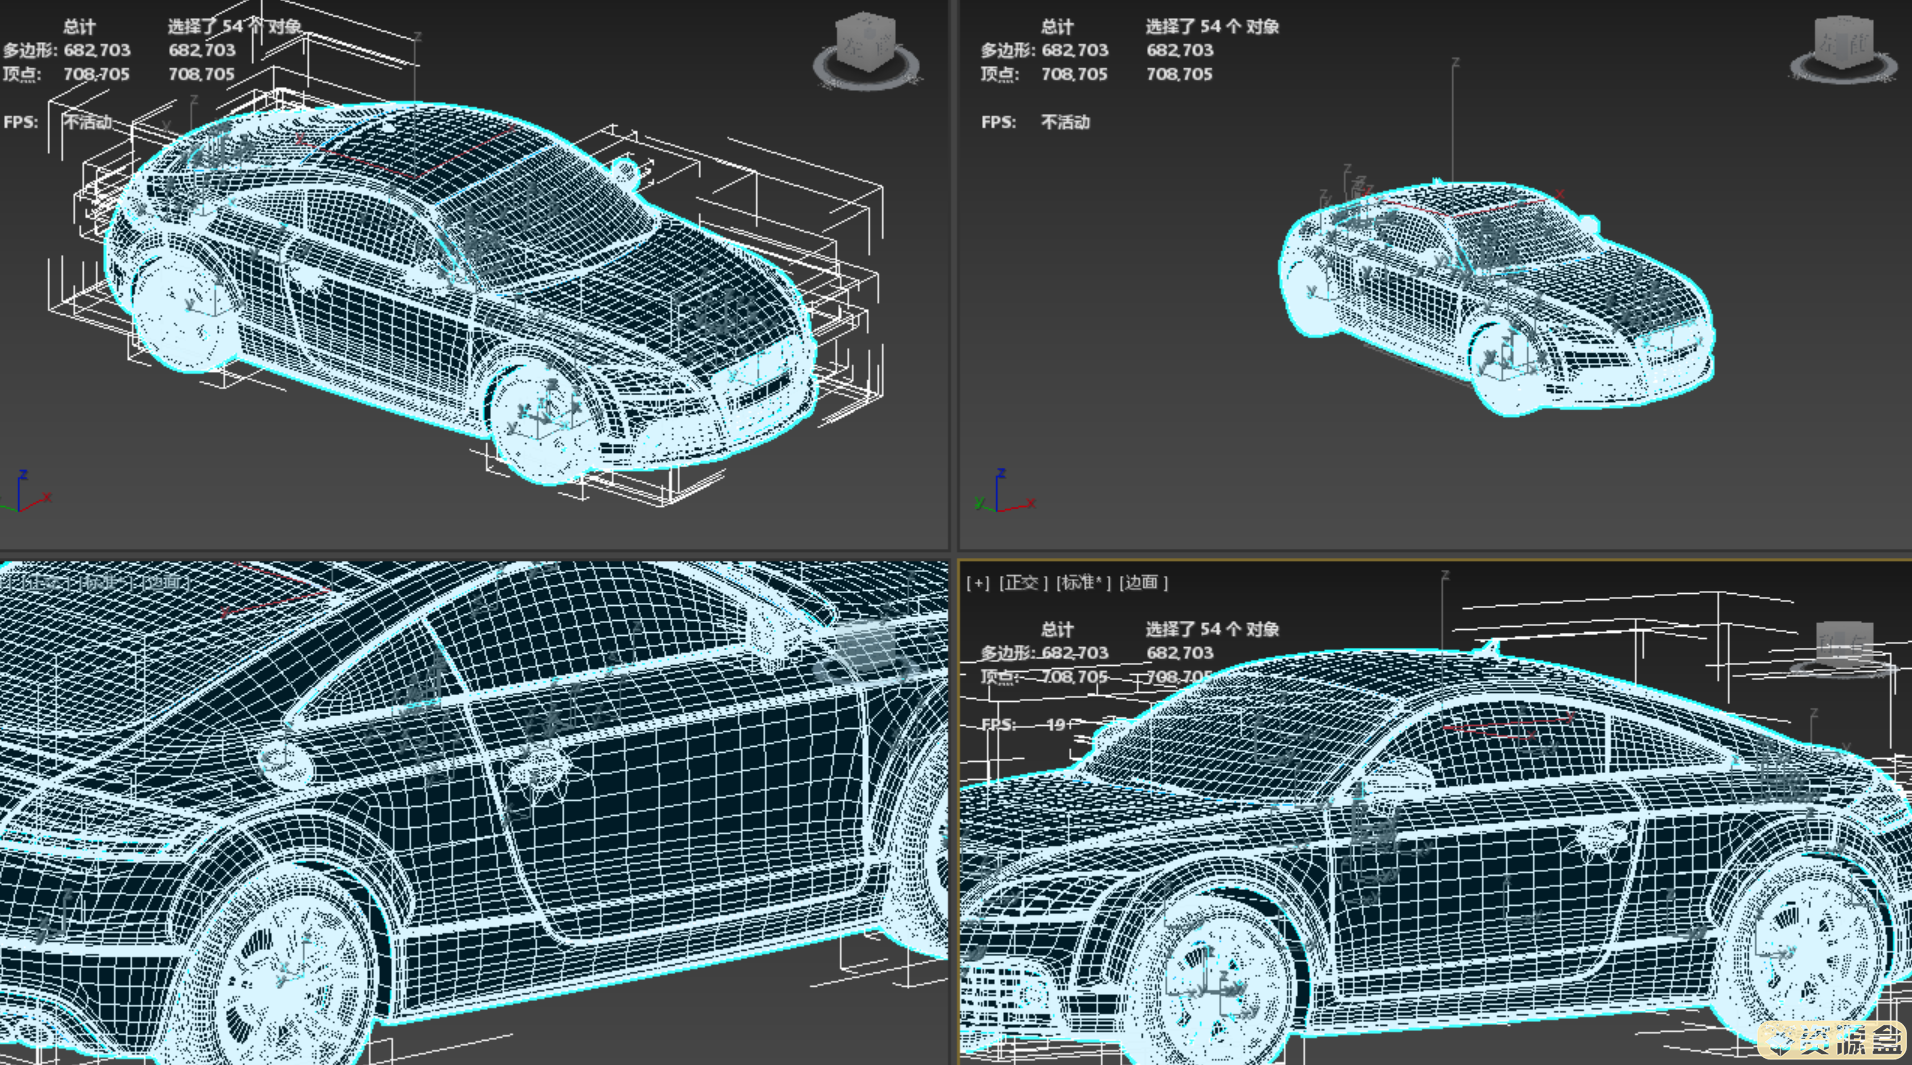The height and width of the screenshot is (1065, 1912).
Task: Click the "FPS:" label in top-left viewport
Action: pos(21,122)
